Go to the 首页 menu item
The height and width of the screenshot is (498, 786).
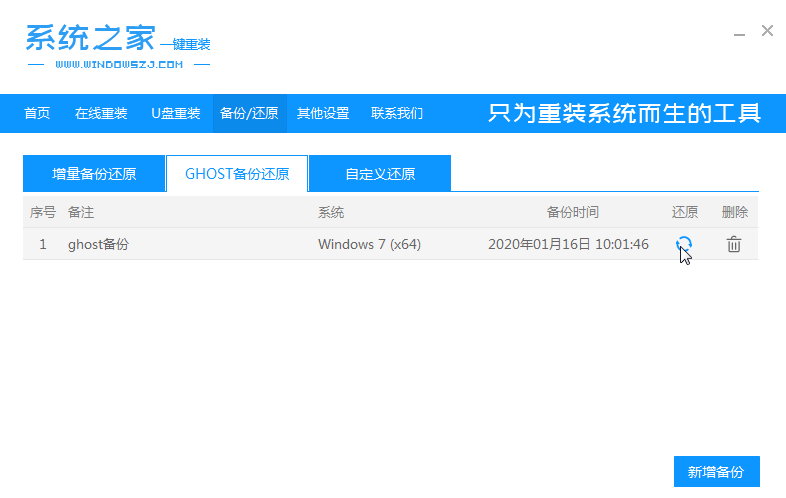(37, 113)
